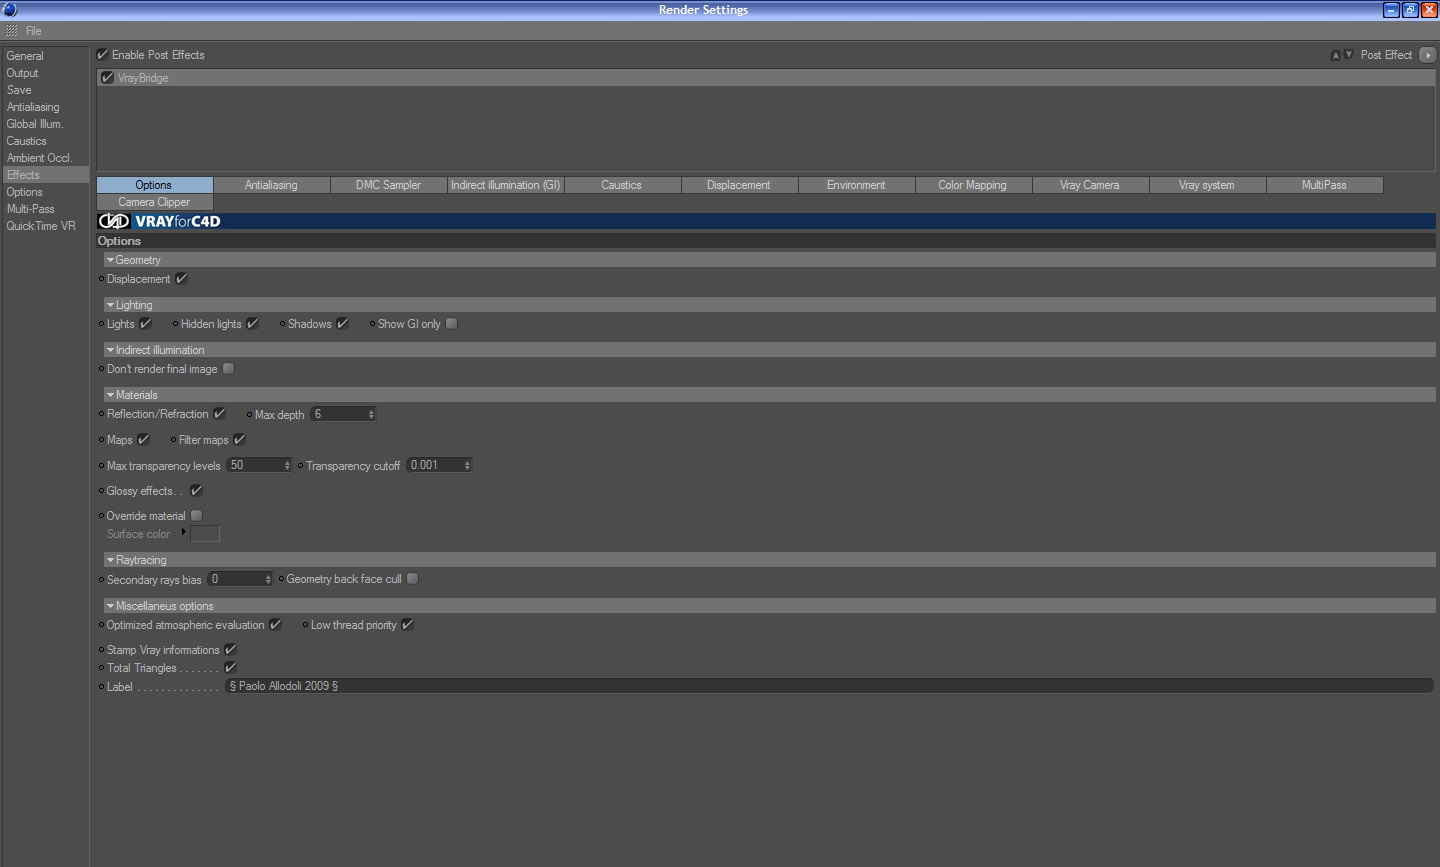Open the Color Mapping tab

click(x=972, y=185)
